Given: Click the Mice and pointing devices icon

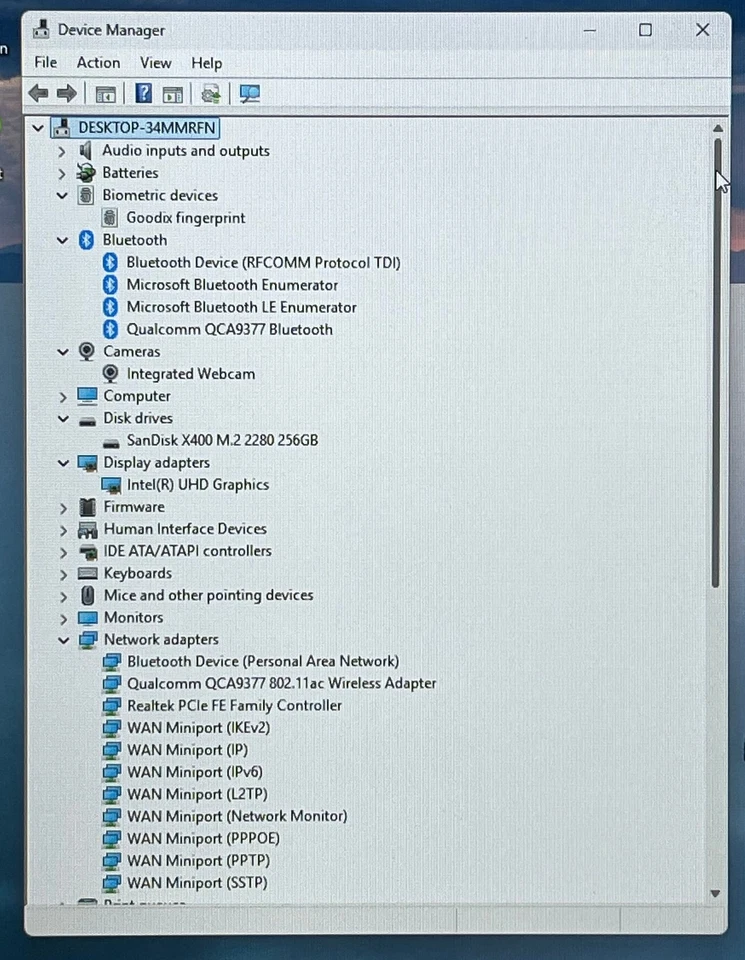Looking at the screenshot, I should click(x=88, y=595).
